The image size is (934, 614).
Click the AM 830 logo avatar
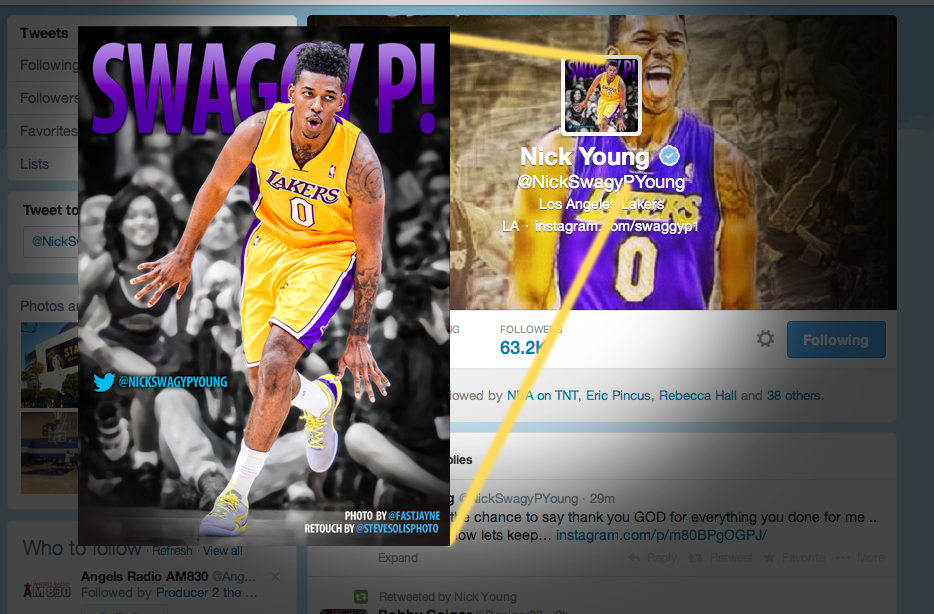(46, 590)
